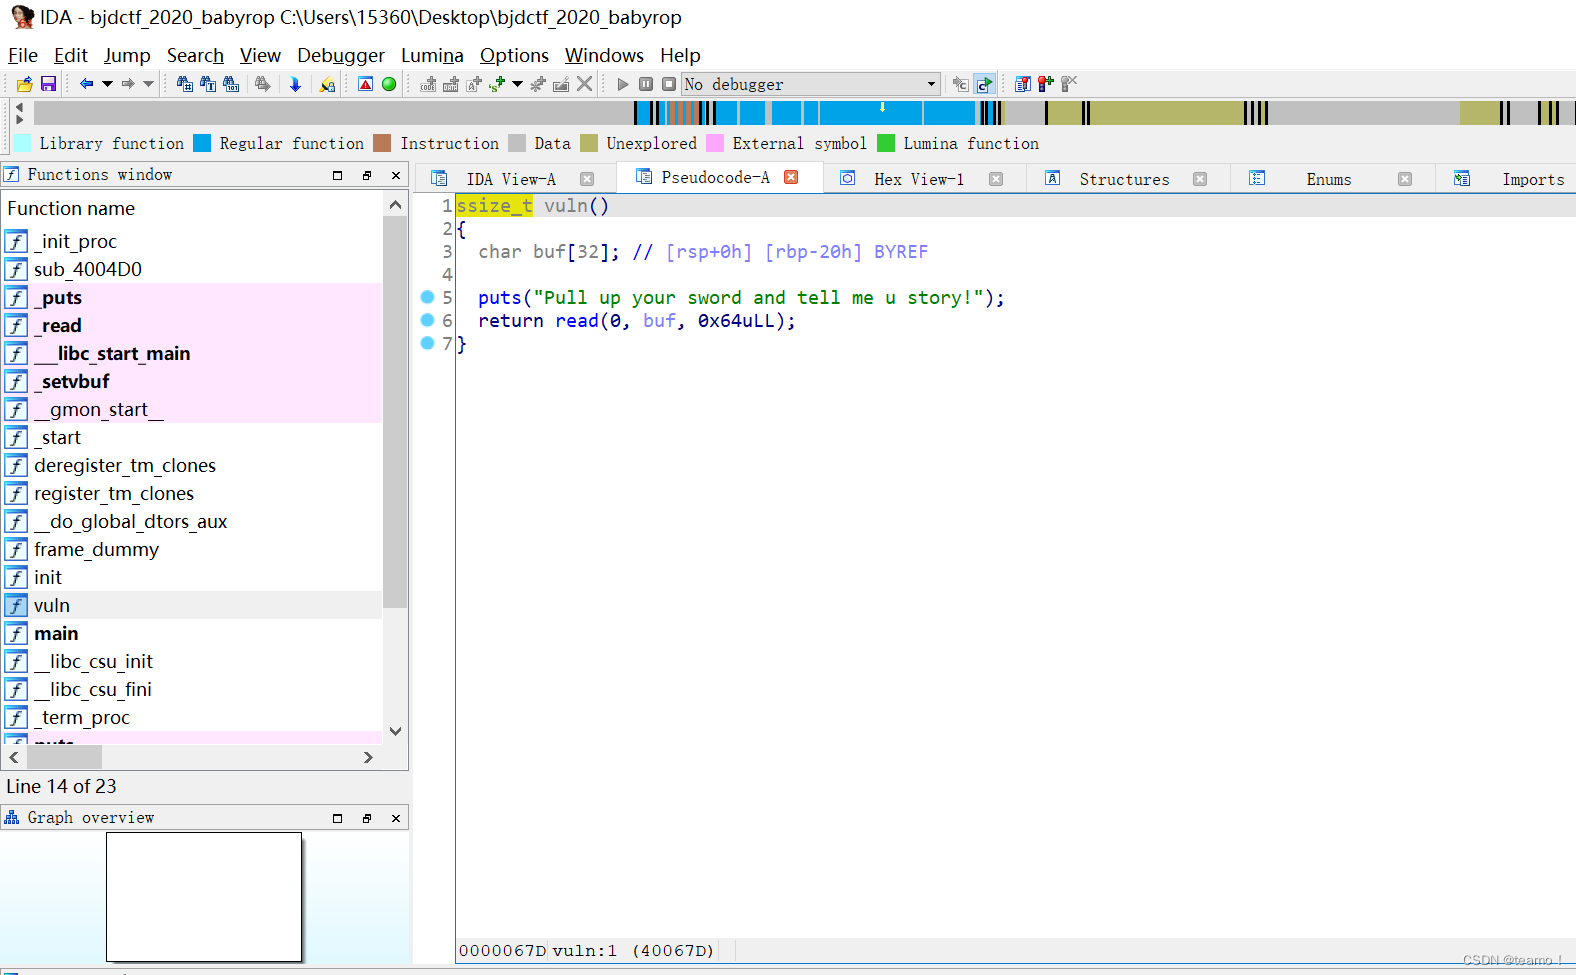The width and height of the screenshot is (1576, 975).
Task: Click the first binoculars search icon
Action: pos(185,84)
